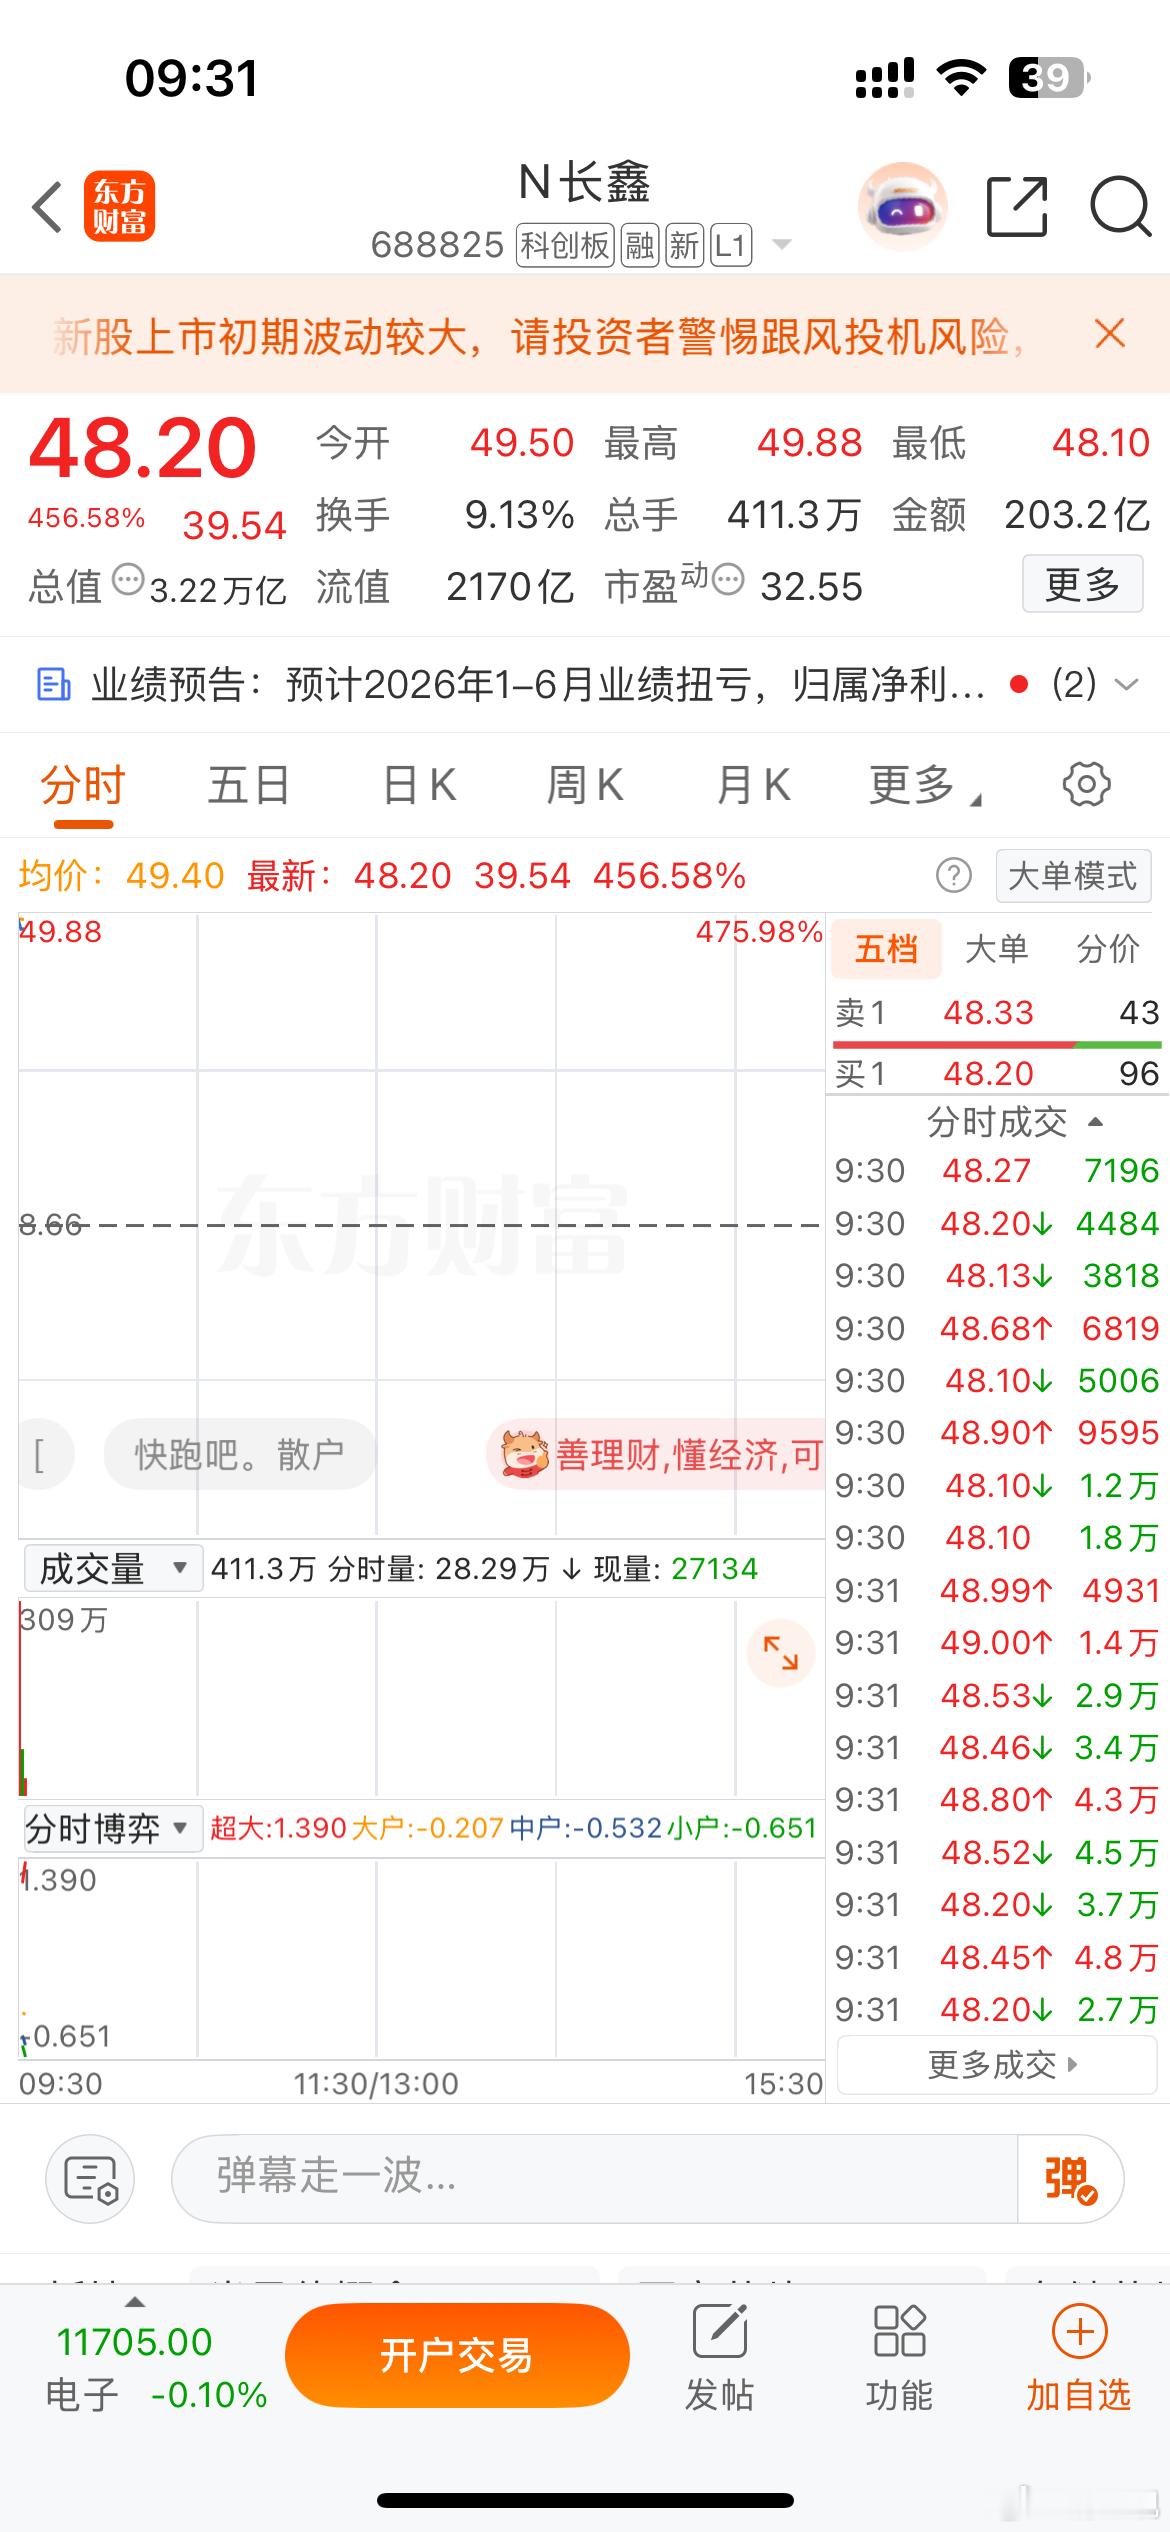
Task: Add stock via 加自选 plus icon
Action: [x=1079, y=2331]
